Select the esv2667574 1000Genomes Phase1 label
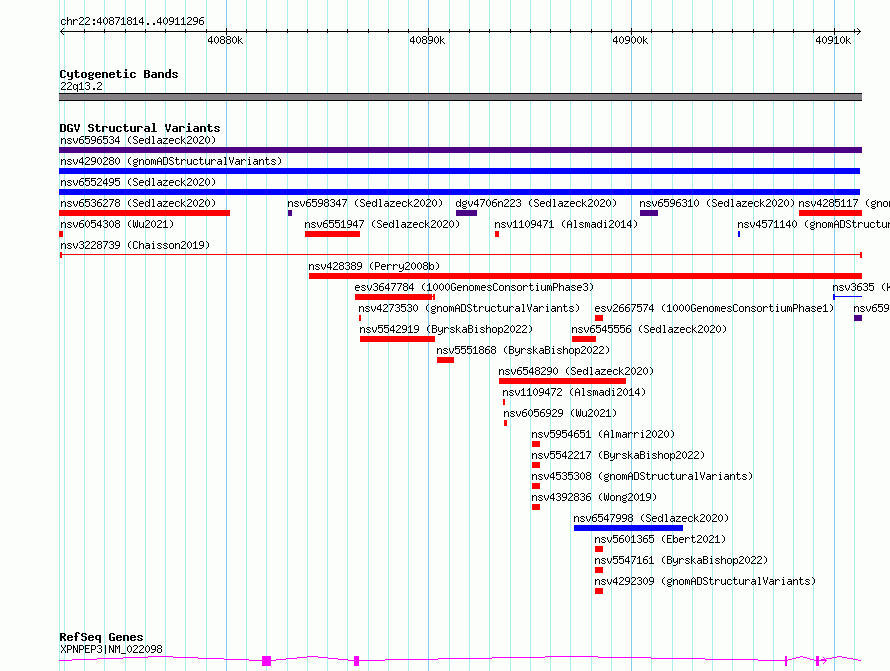The height and width of the screenshot is (671, 890). [714, 308]
